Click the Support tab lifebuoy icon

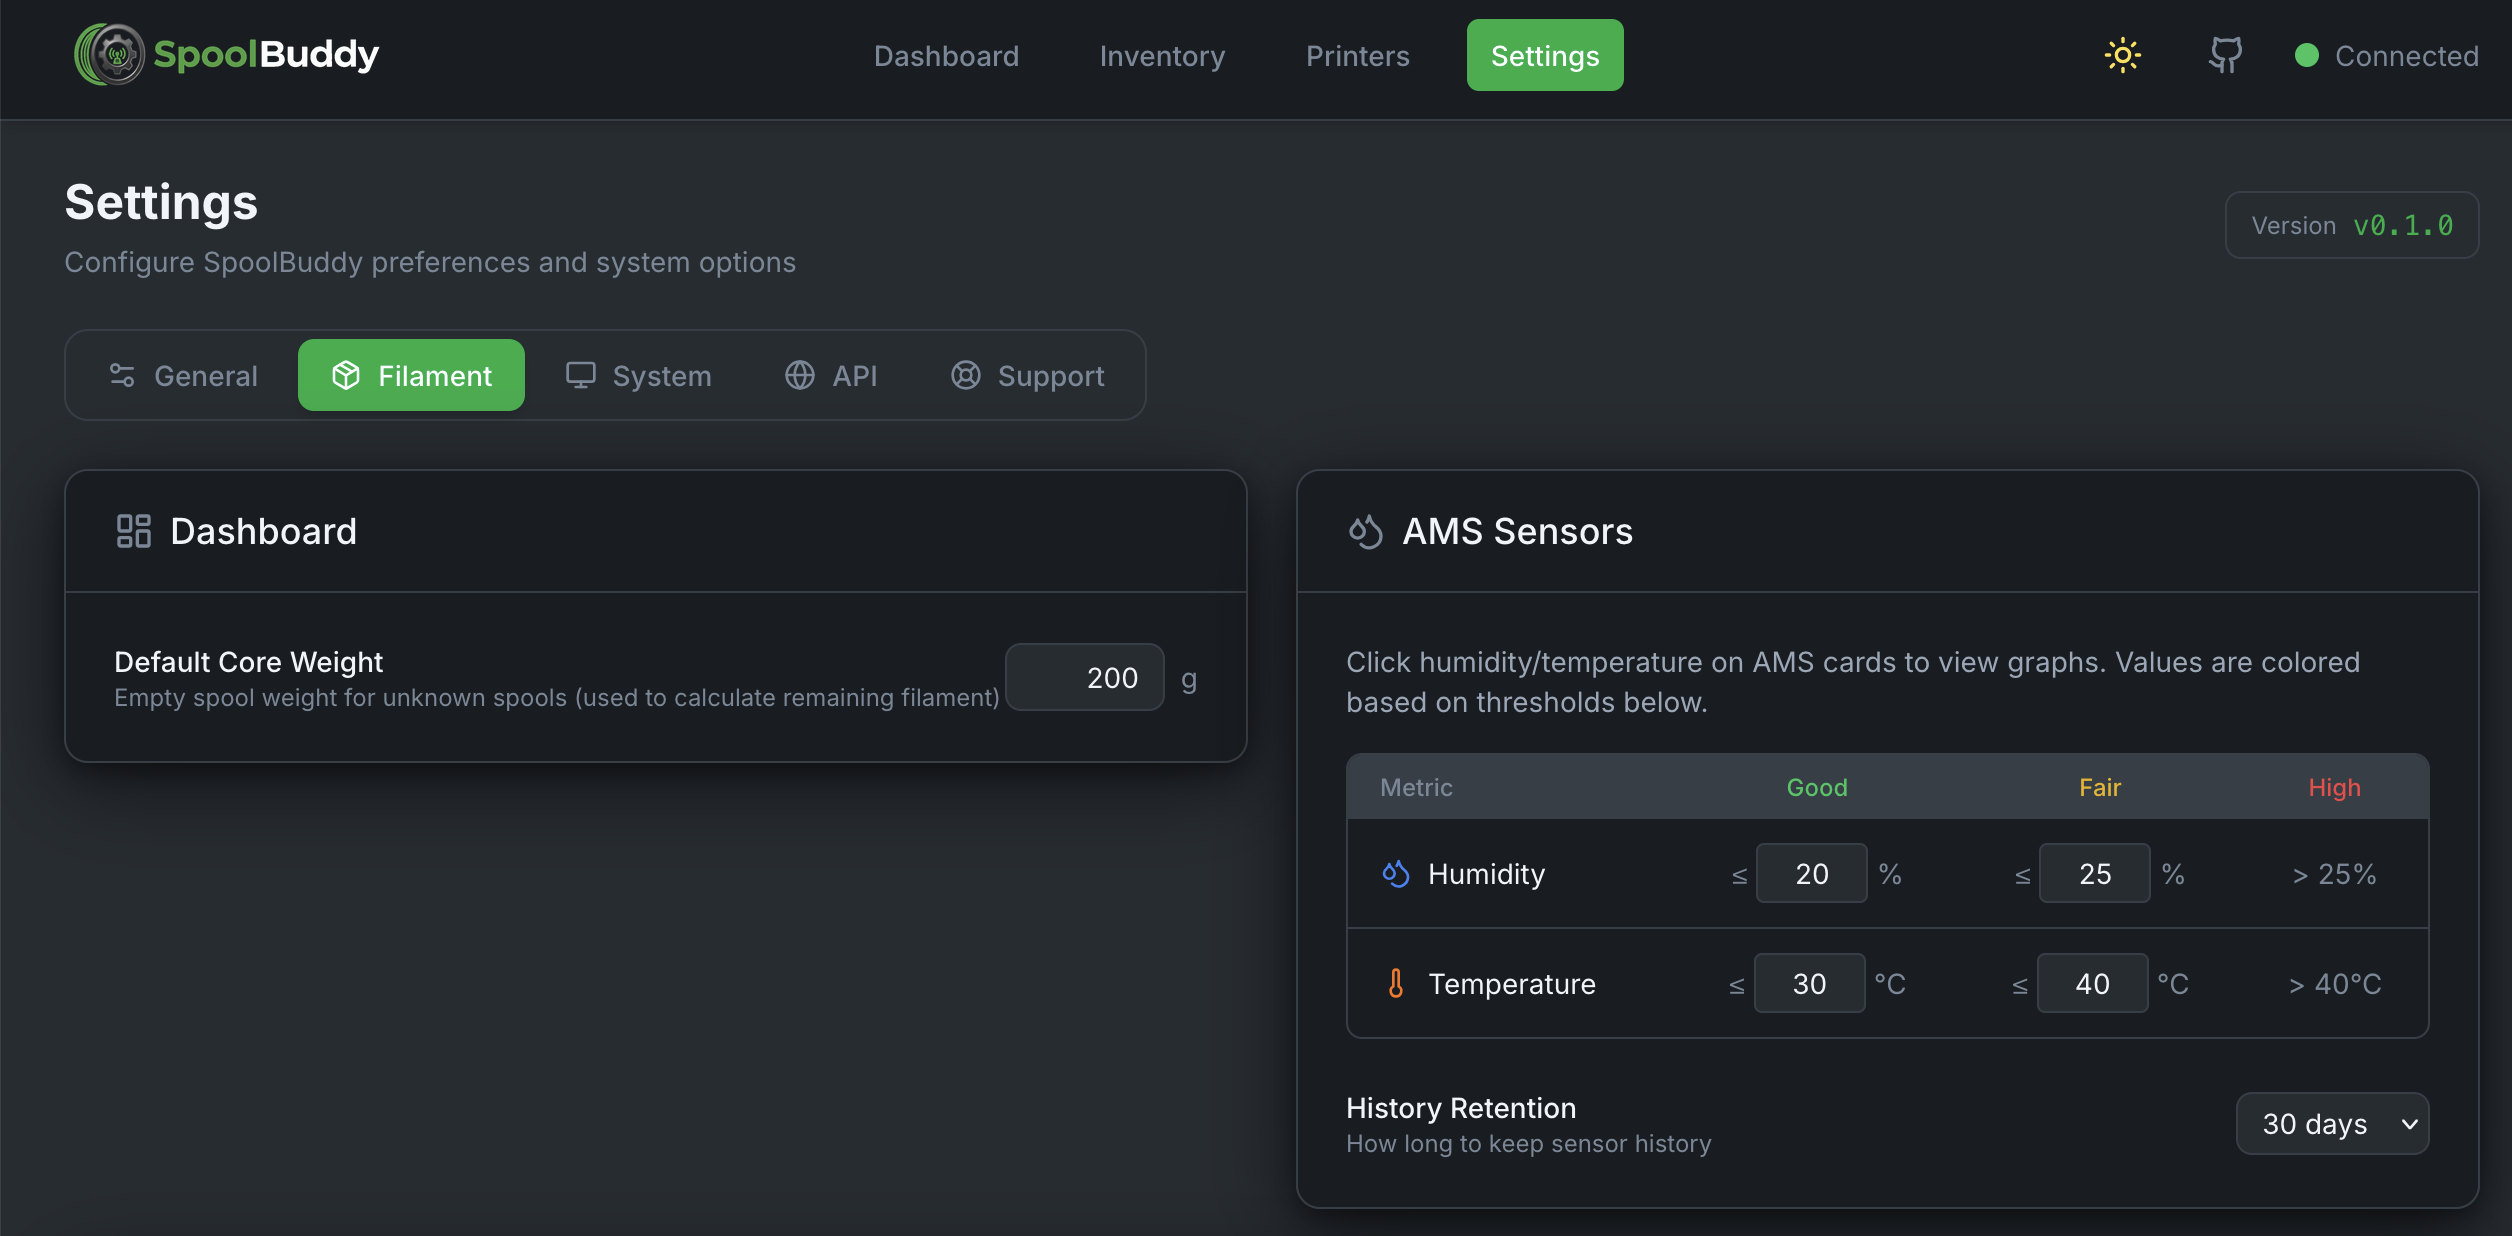(x=965, y=375)
